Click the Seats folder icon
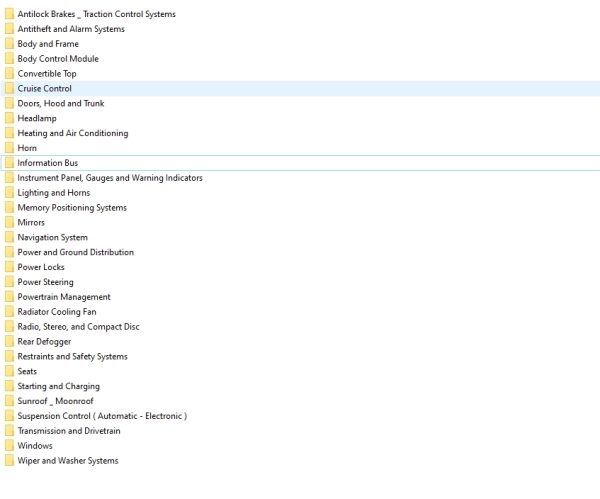Image resolution: width=600 pixels, height=499 pixels. click(x=10, y=372)
